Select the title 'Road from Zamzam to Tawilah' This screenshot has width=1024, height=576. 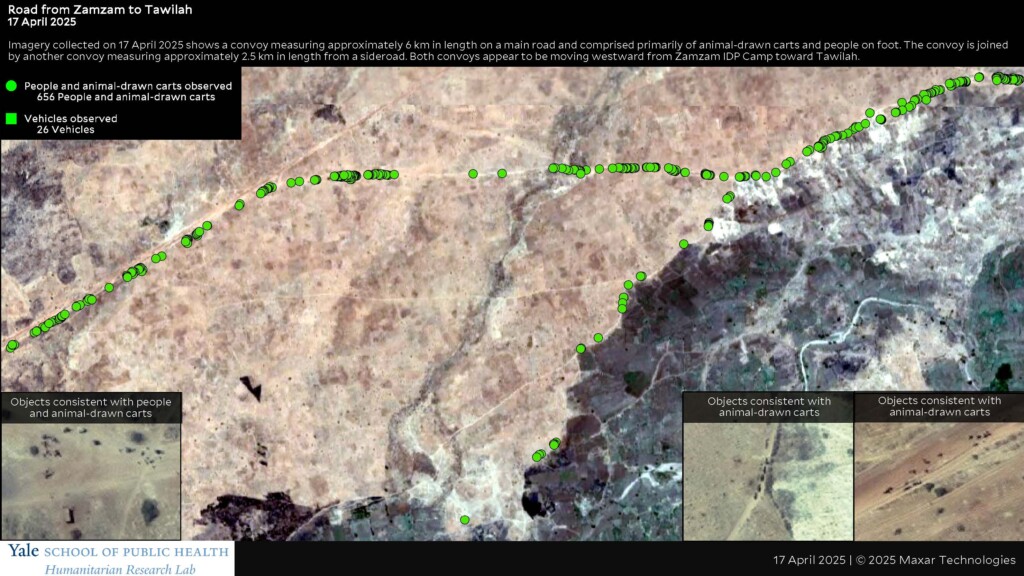point(100,10)
